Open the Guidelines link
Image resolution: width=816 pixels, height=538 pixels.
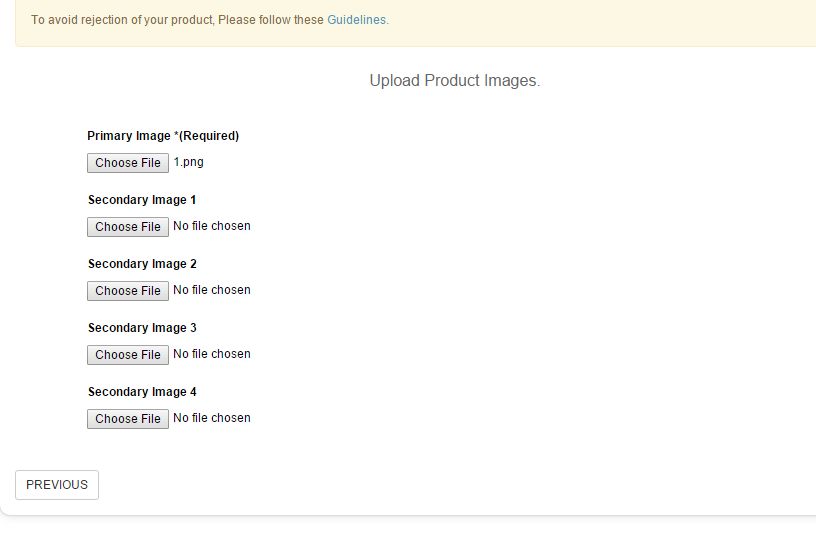tap(357, 20)
